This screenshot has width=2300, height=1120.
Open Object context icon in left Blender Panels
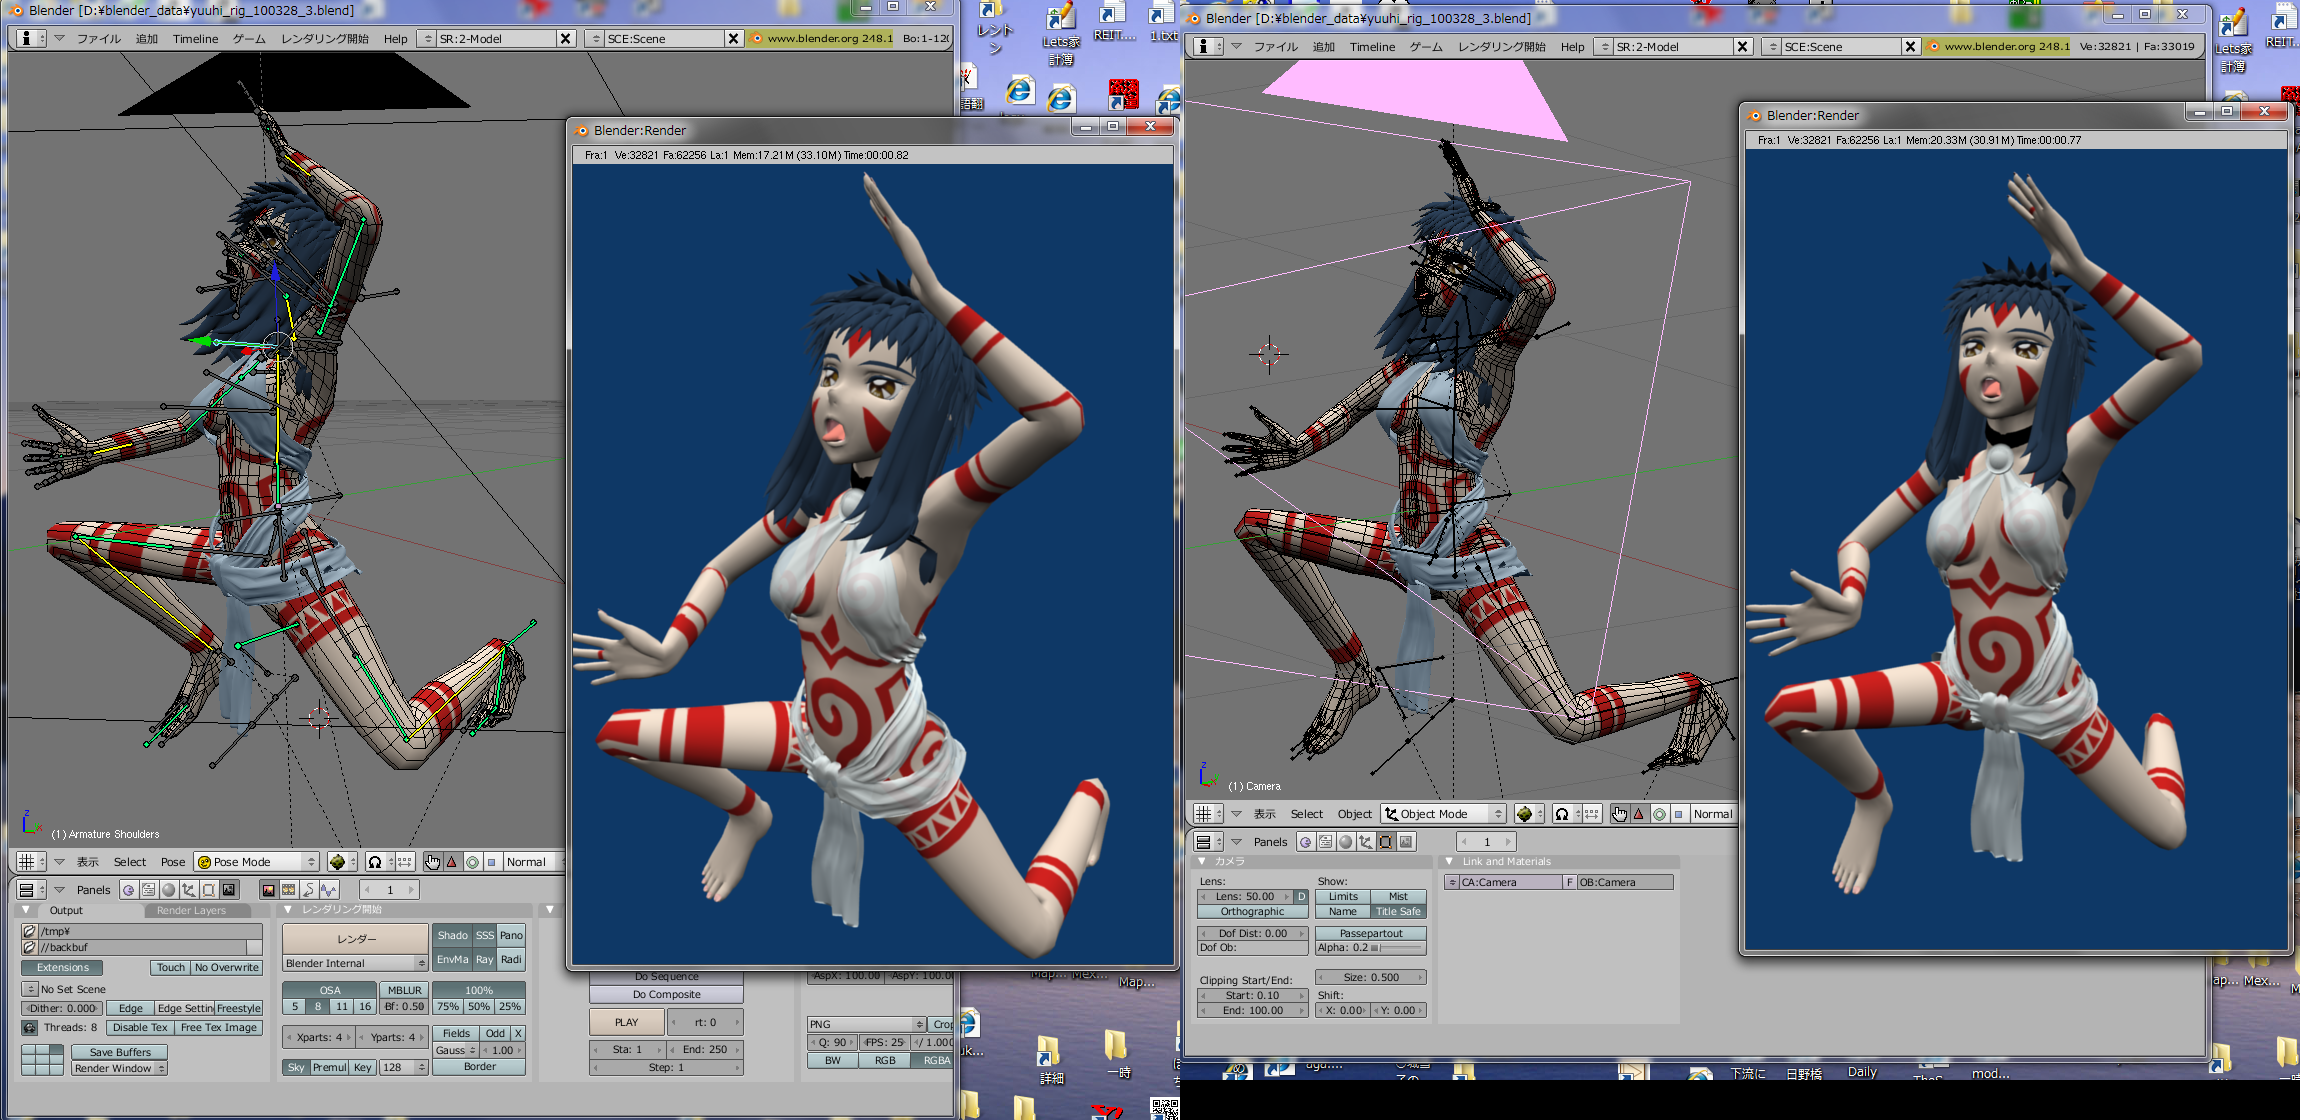[x=188, y=890]
